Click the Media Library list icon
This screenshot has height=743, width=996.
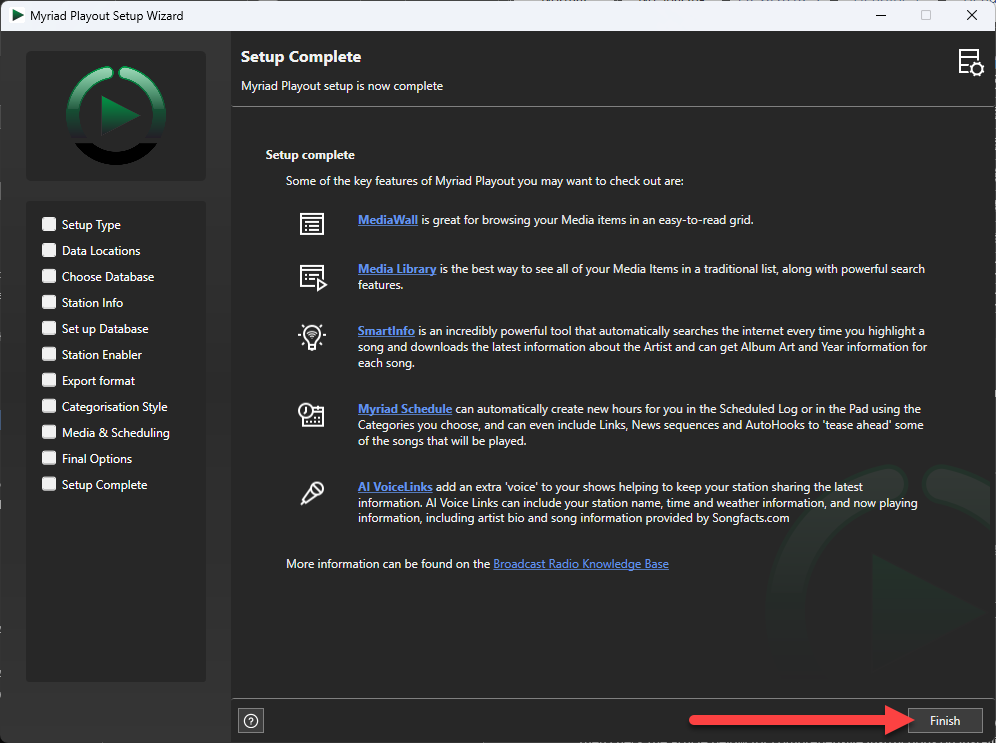pyautogui.click(x=313, y=278)
